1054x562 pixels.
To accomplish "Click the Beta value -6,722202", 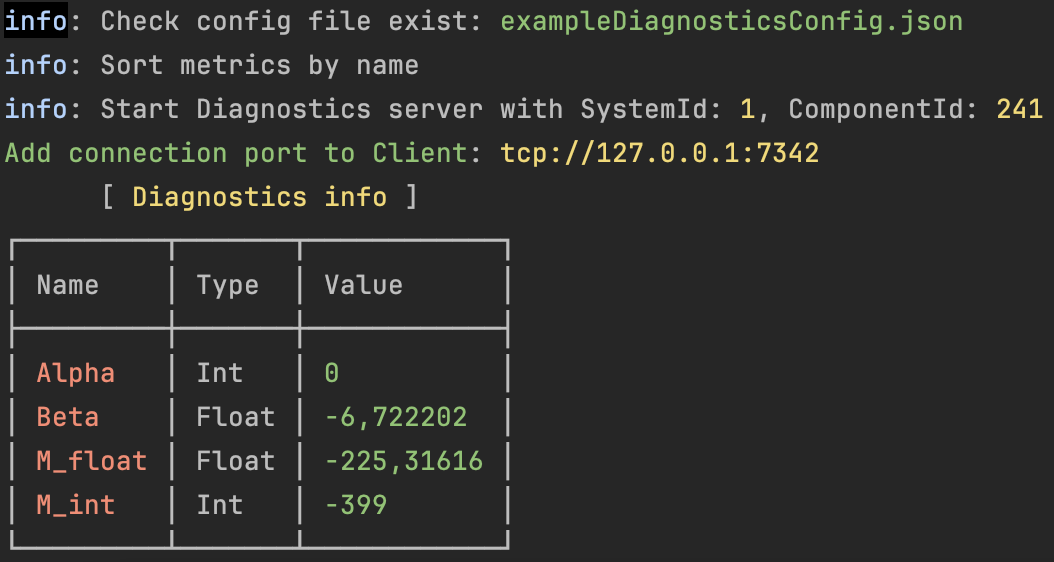I will pos(396,417).
